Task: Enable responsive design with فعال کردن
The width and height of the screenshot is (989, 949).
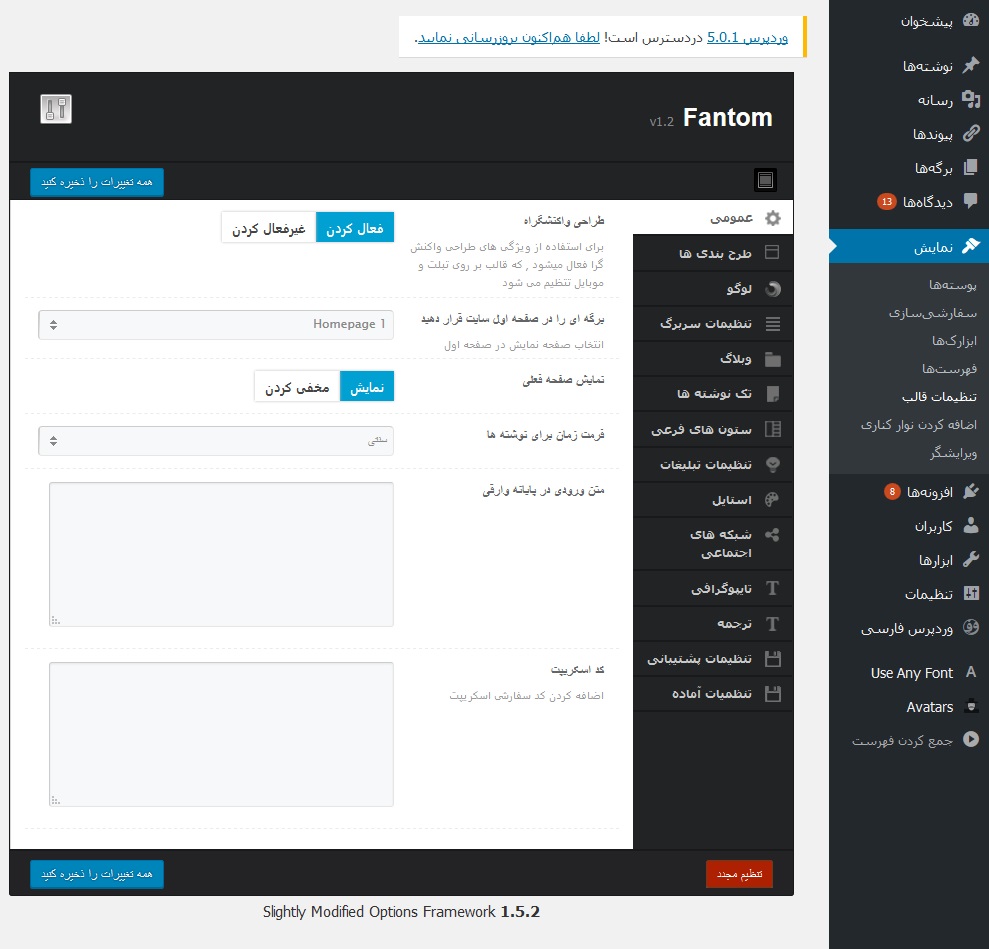Action: point(355,228)
